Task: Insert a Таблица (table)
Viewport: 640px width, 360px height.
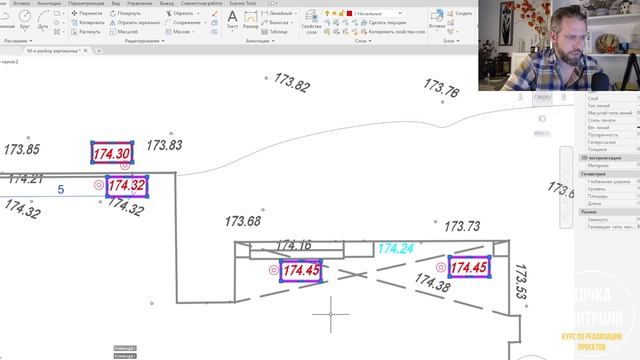Action: [274, 31]
